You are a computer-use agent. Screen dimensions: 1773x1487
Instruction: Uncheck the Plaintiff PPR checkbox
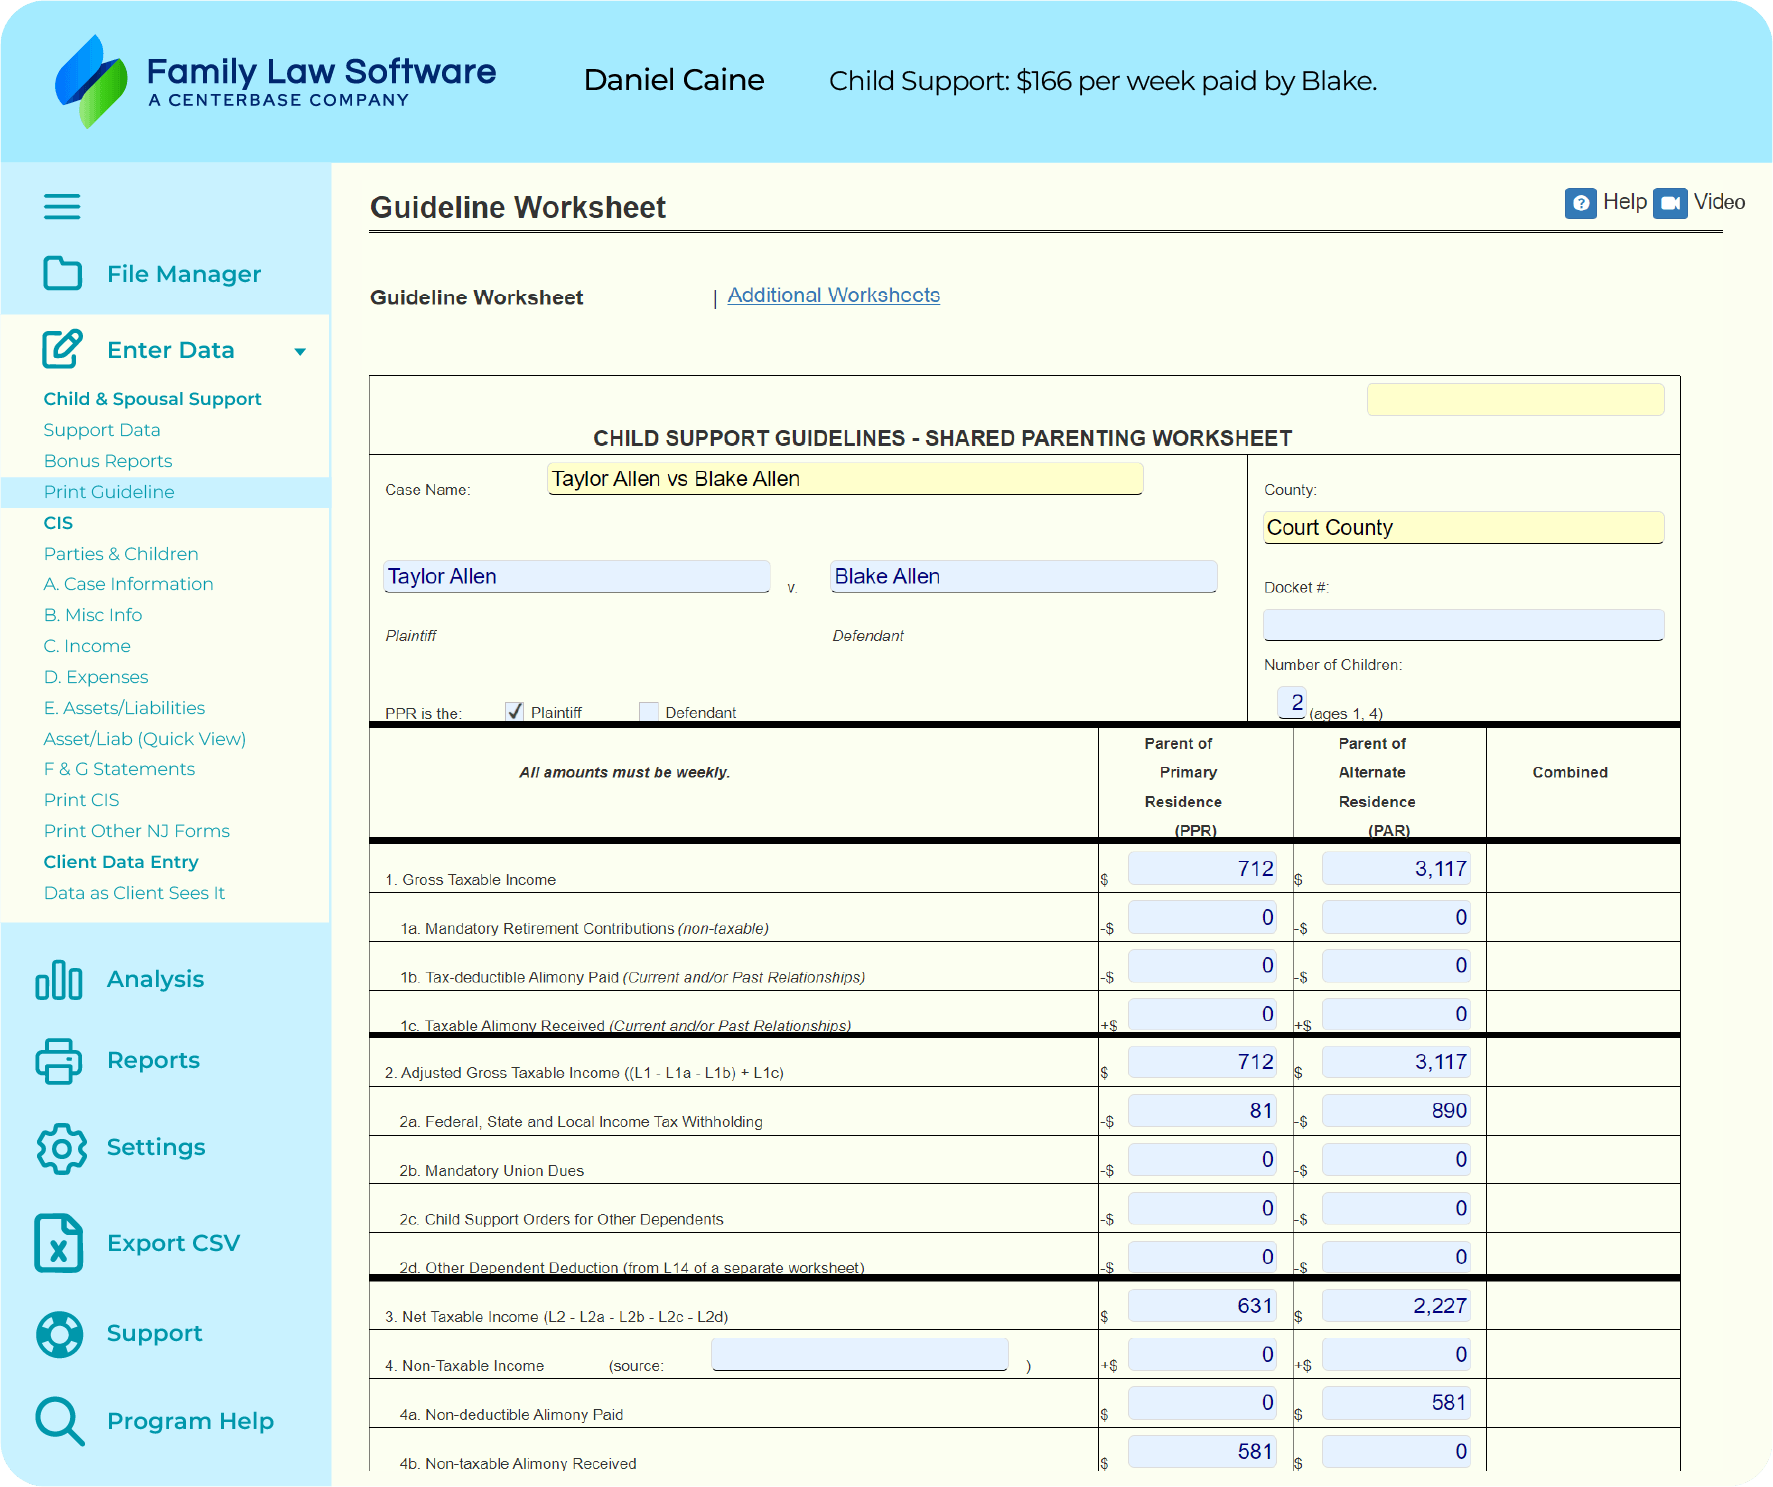(x=515, y=711)
